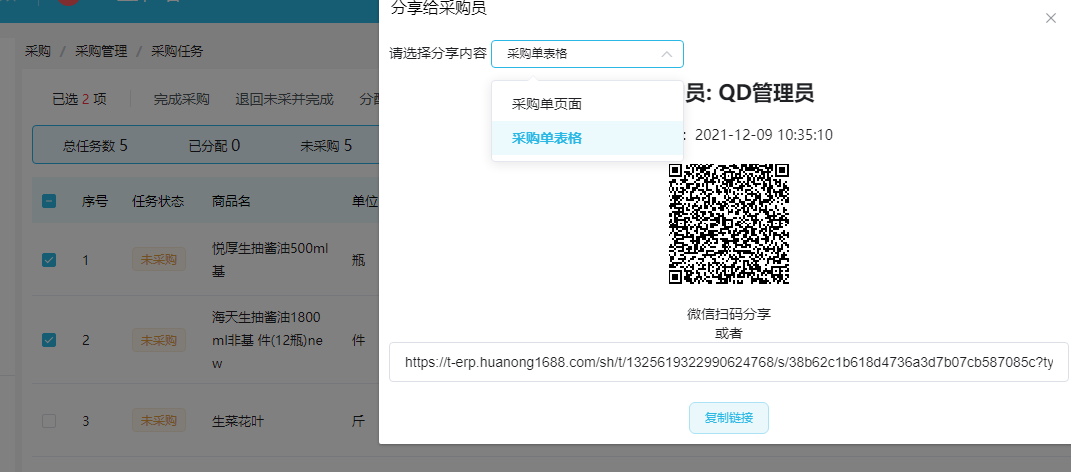Click the 单位 column header

pyautogui.click(x=365, y=201)
